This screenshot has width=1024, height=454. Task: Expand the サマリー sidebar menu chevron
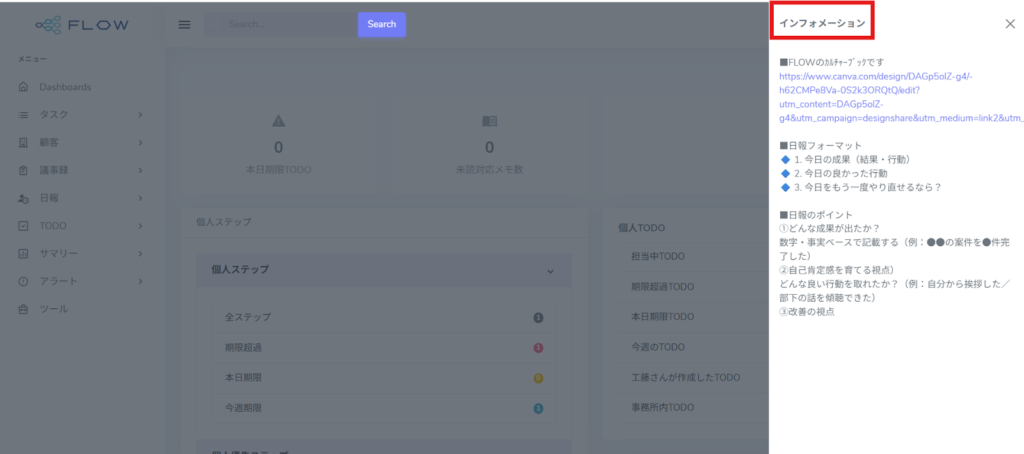click(x=140, y=254)
